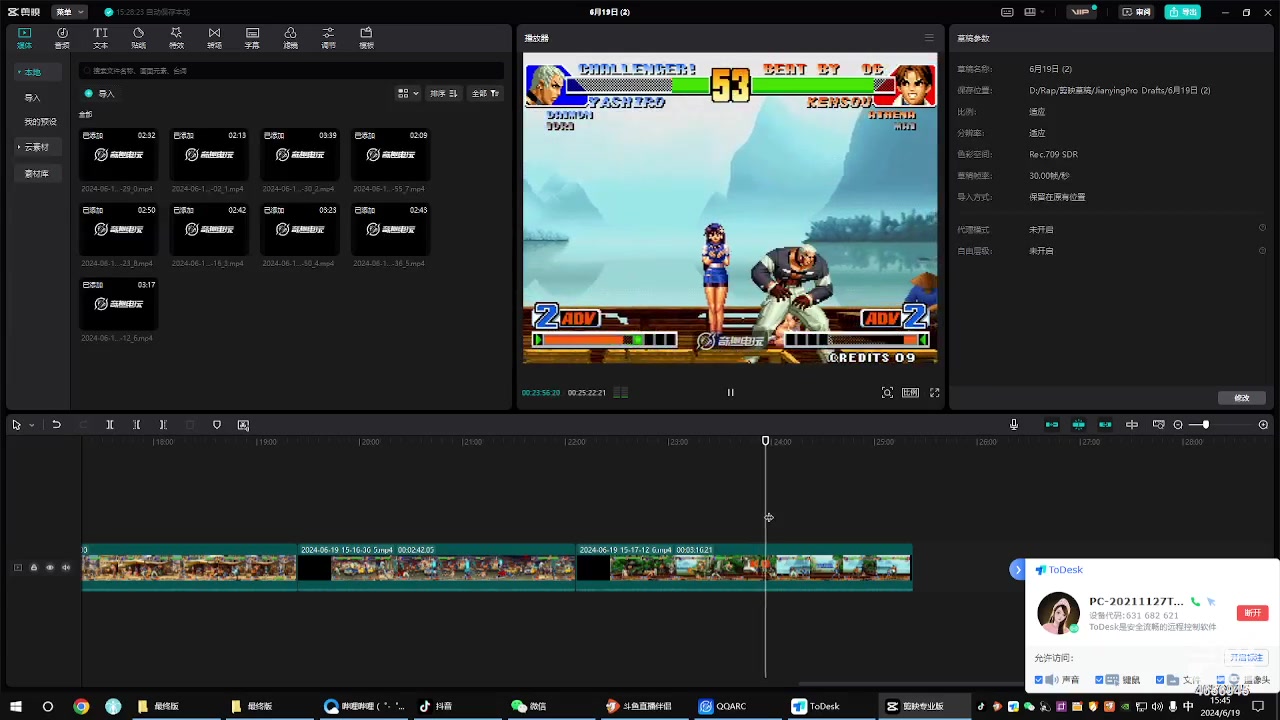Open the grid view mode dropdown
The image size is (1280, 720).
408,93
